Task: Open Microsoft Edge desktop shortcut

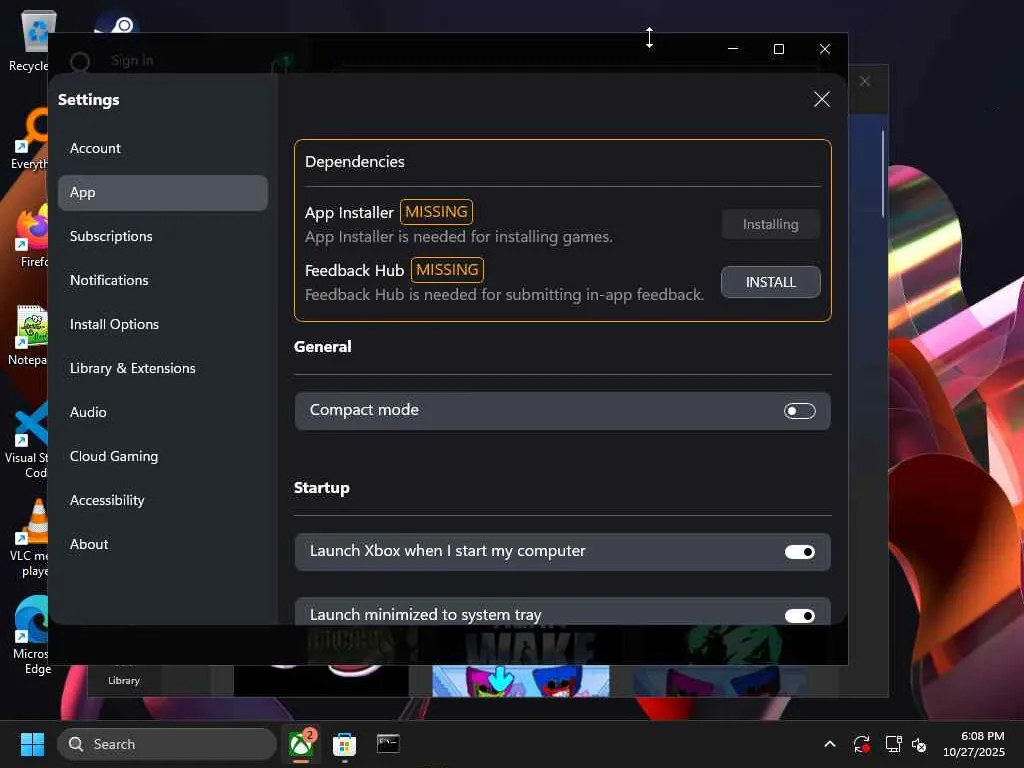Action: point(31,637)
